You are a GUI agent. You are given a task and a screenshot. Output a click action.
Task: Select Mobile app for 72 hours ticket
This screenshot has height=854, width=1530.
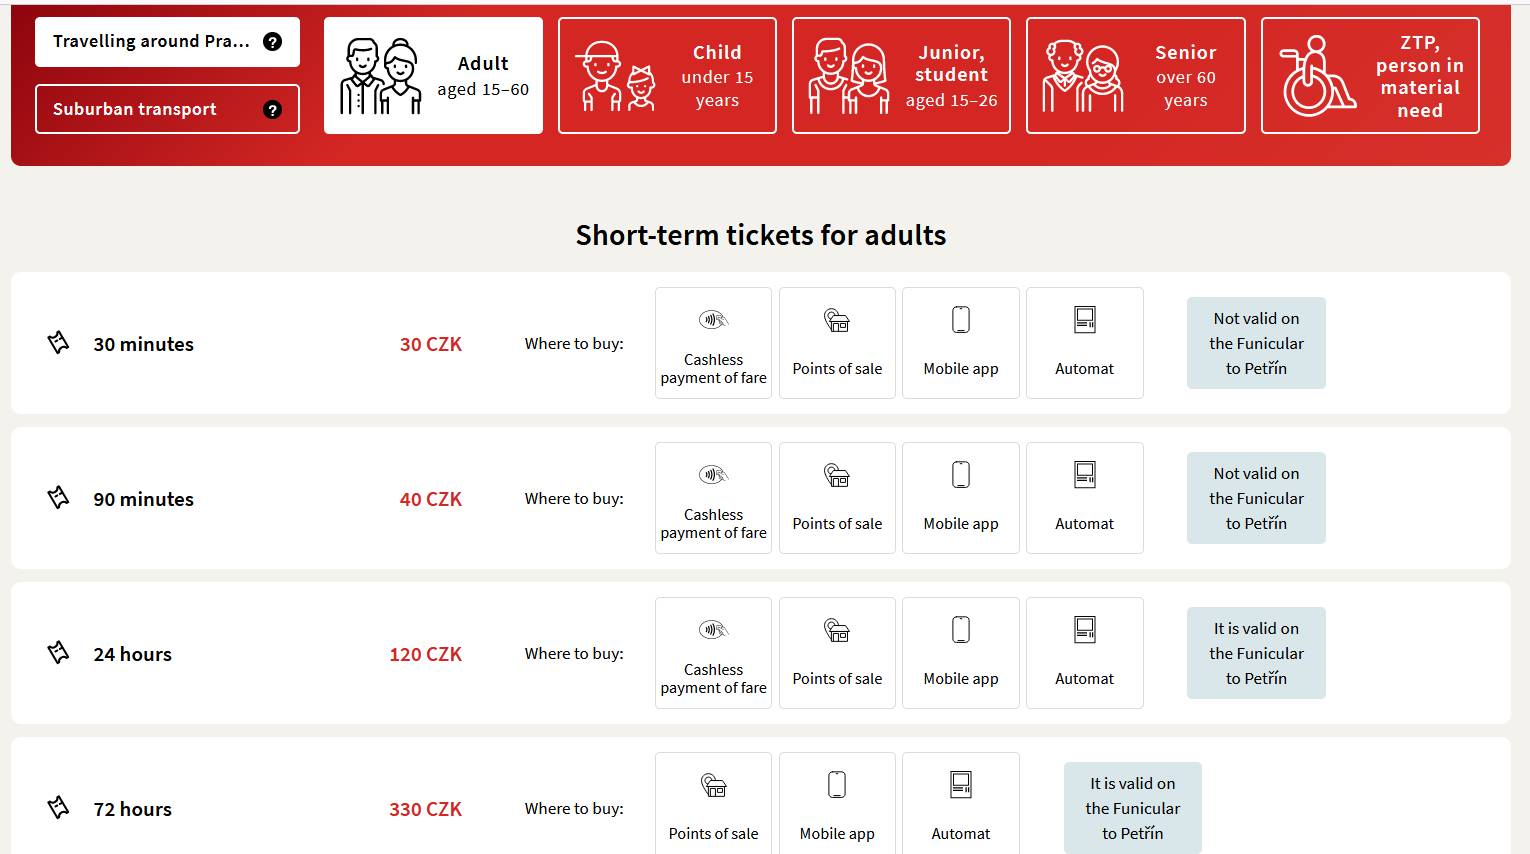pyautogui.click(x=837, y=806)
